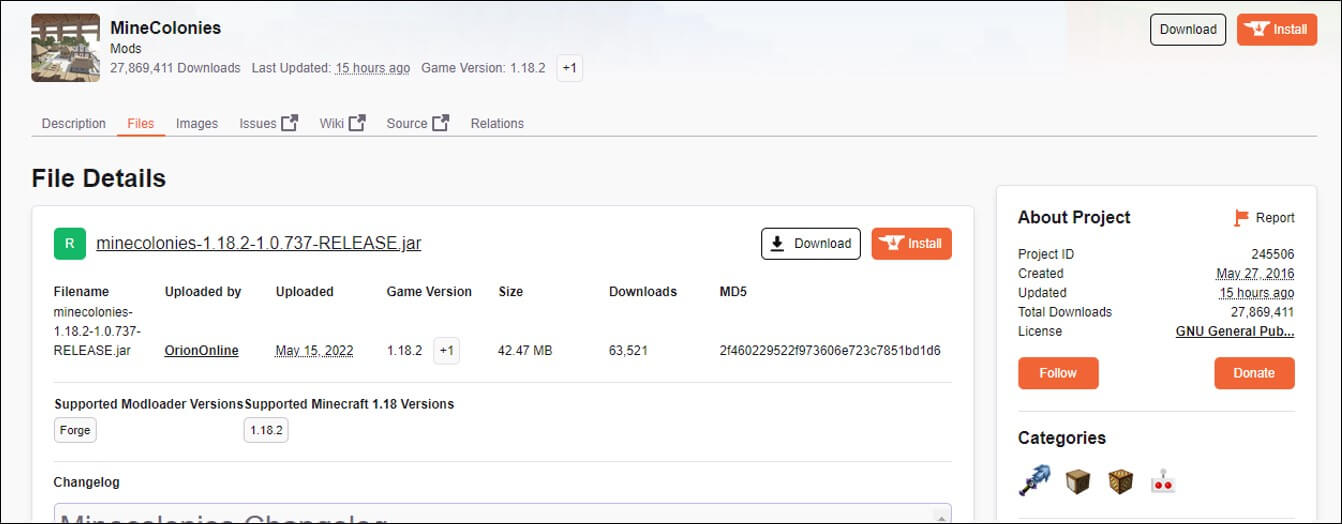Viewport: 1342px width, 524px height.
Task: Switch to the Images tab
Action: click(197, 123)
